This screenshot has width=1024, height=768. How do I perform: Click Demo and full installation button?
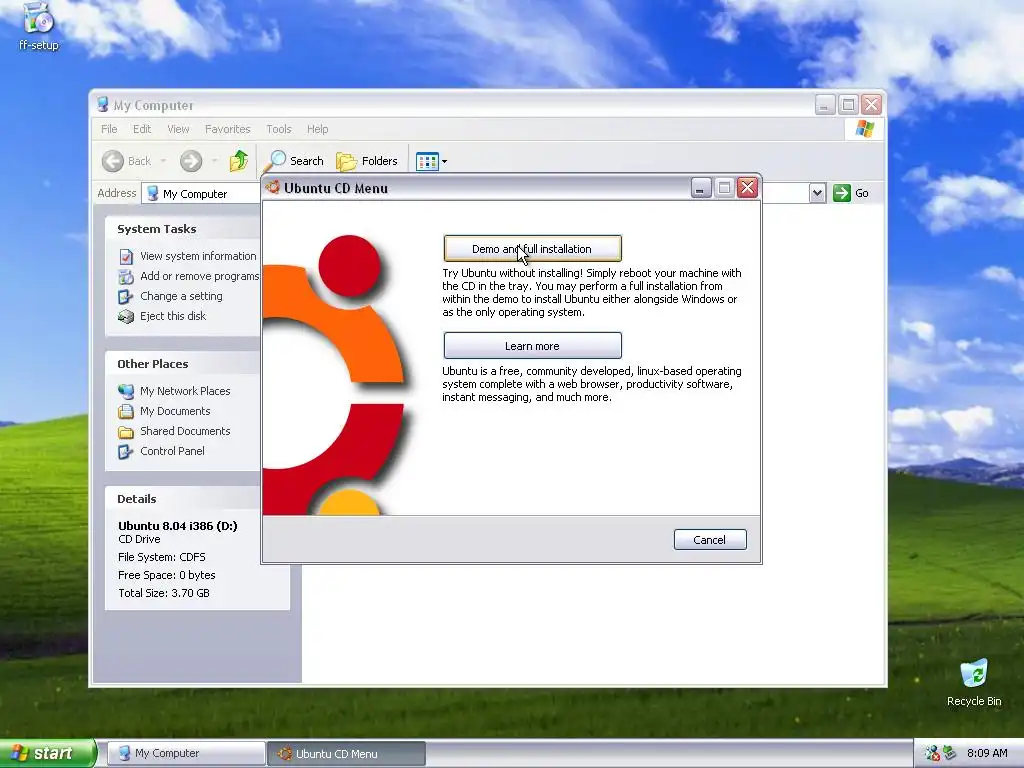point(532,249)
